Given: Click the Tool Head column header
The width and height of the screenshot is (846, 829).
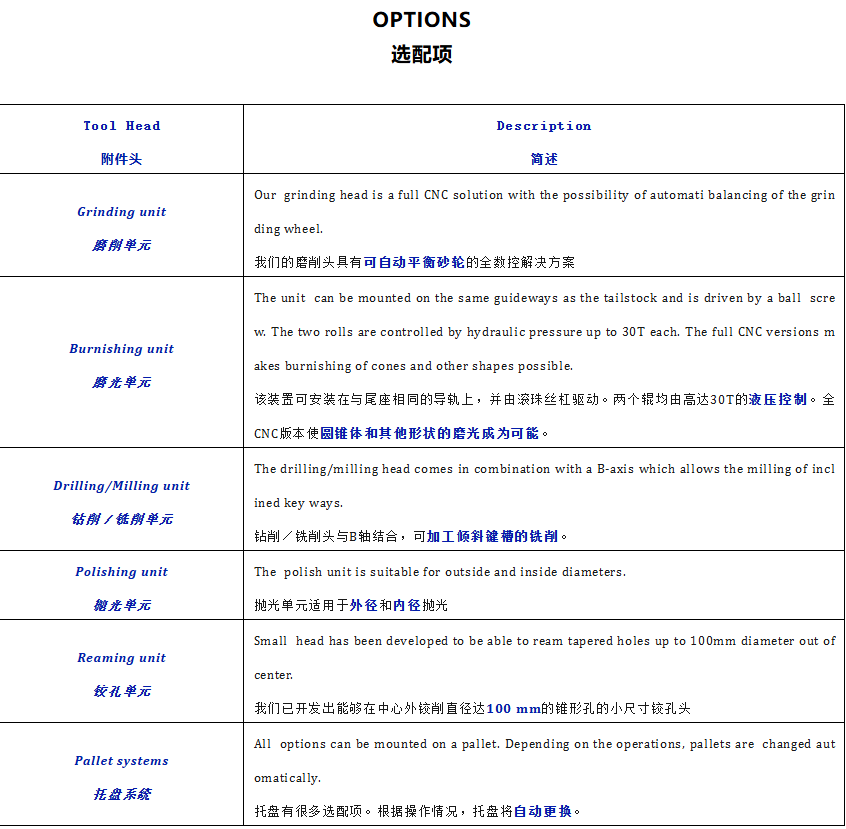Looking at the screenshot, I should coord(121,126).
